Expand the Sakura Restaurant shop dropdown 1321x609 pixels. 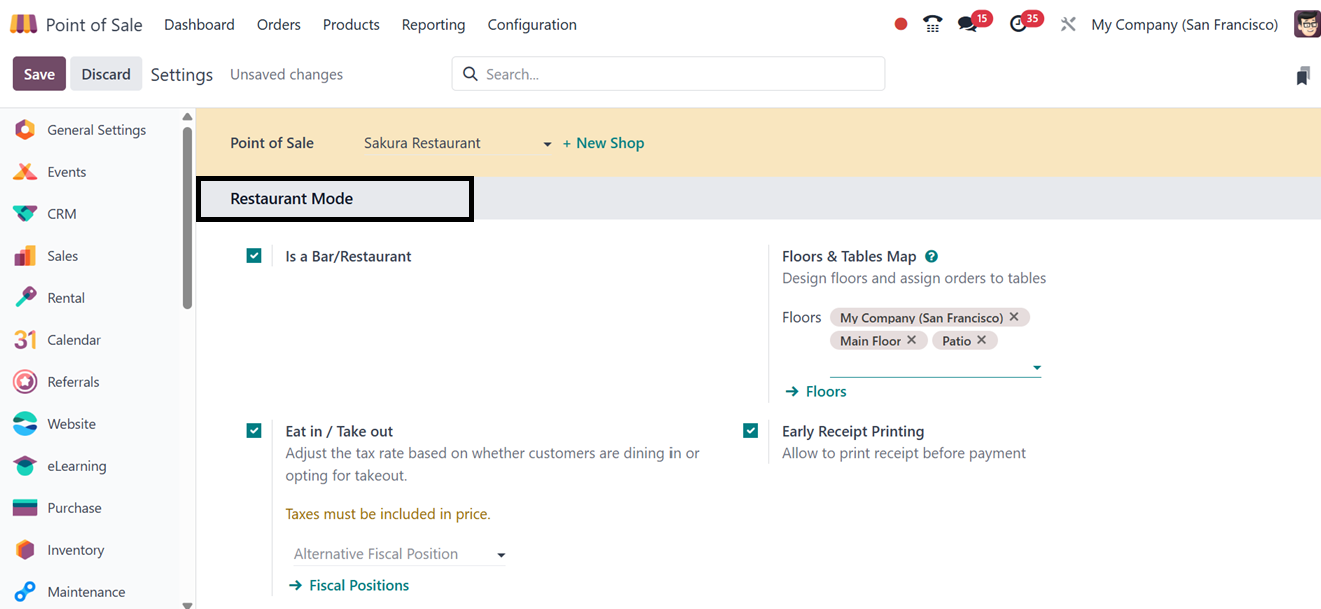[547, 144]
